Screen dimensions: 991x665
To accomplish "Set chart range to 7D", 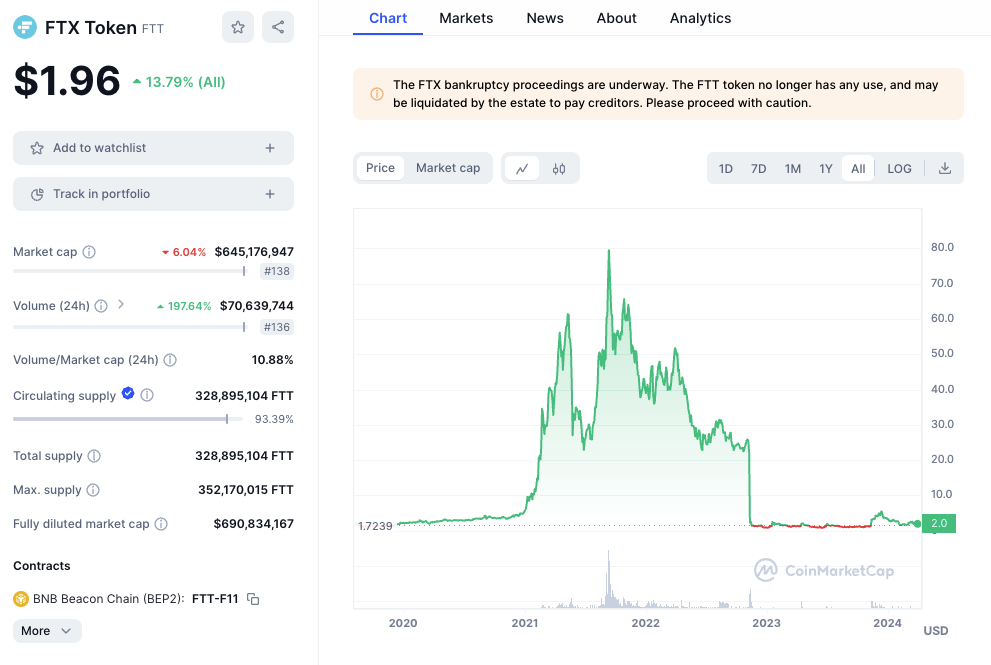I will point(758,169).
